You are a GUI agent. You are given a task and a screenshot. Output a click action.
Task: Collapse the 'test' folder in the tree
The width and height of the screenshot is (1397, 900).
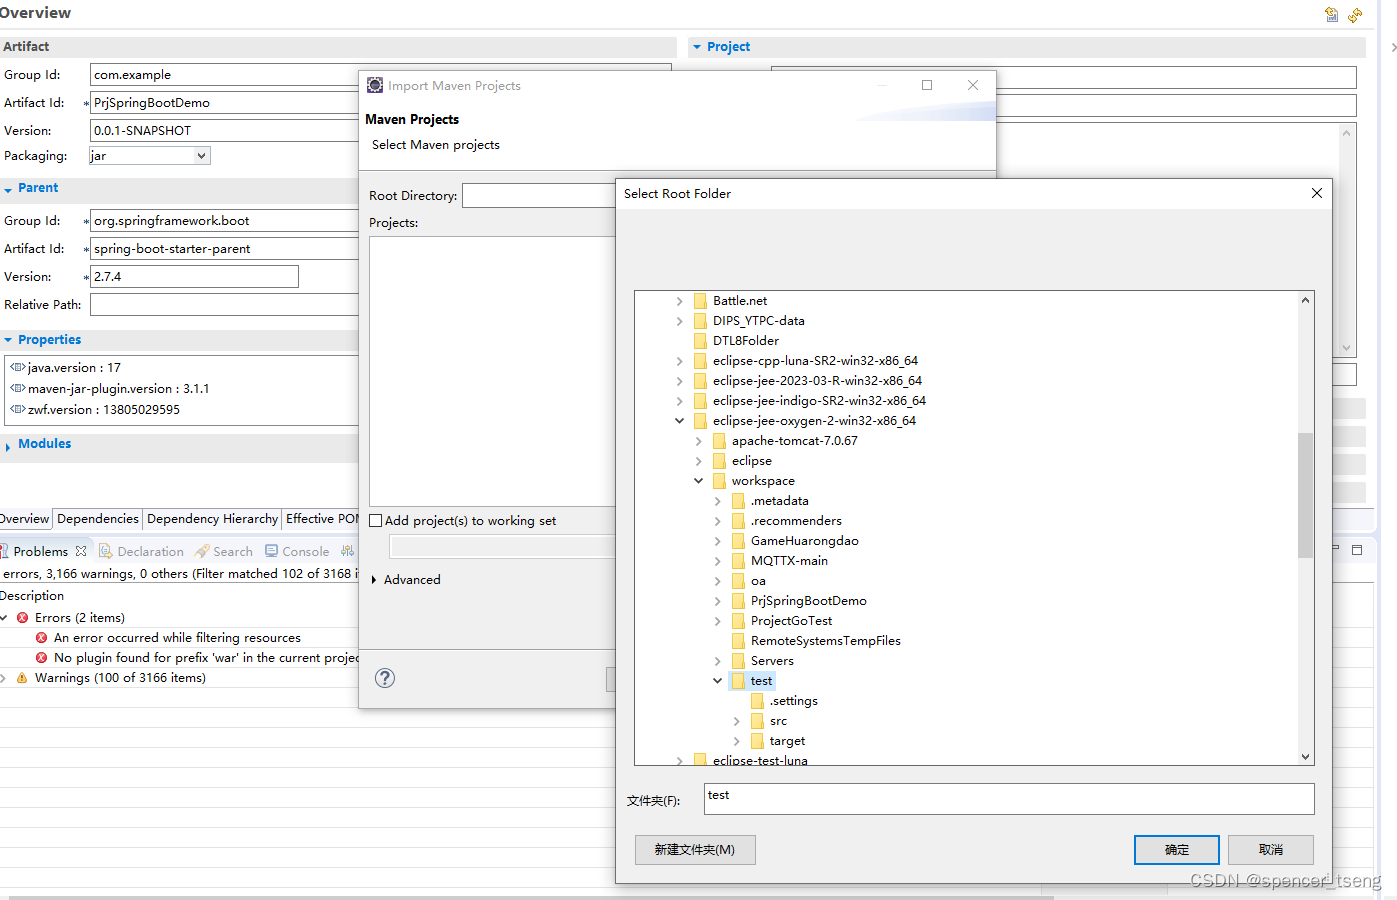pos(717,680)
